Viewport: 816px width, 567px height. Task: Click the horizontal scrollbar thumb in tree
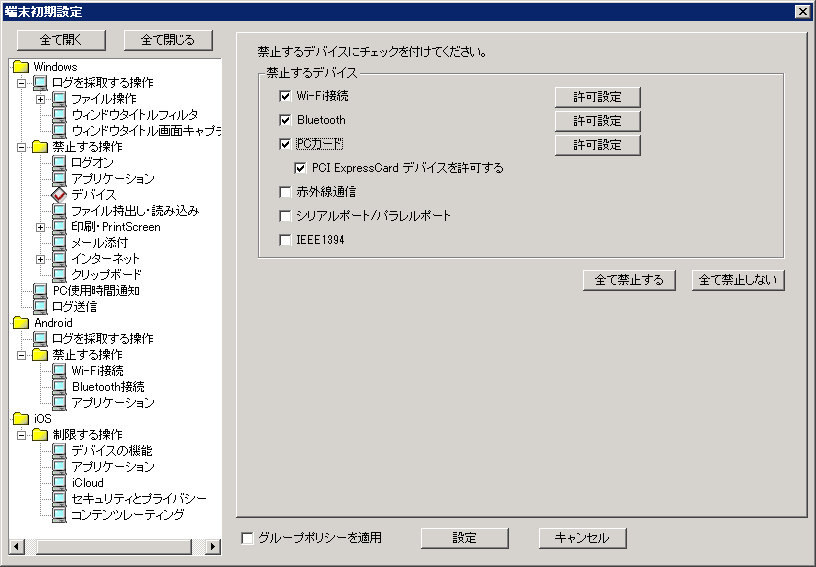coord(114,546)
